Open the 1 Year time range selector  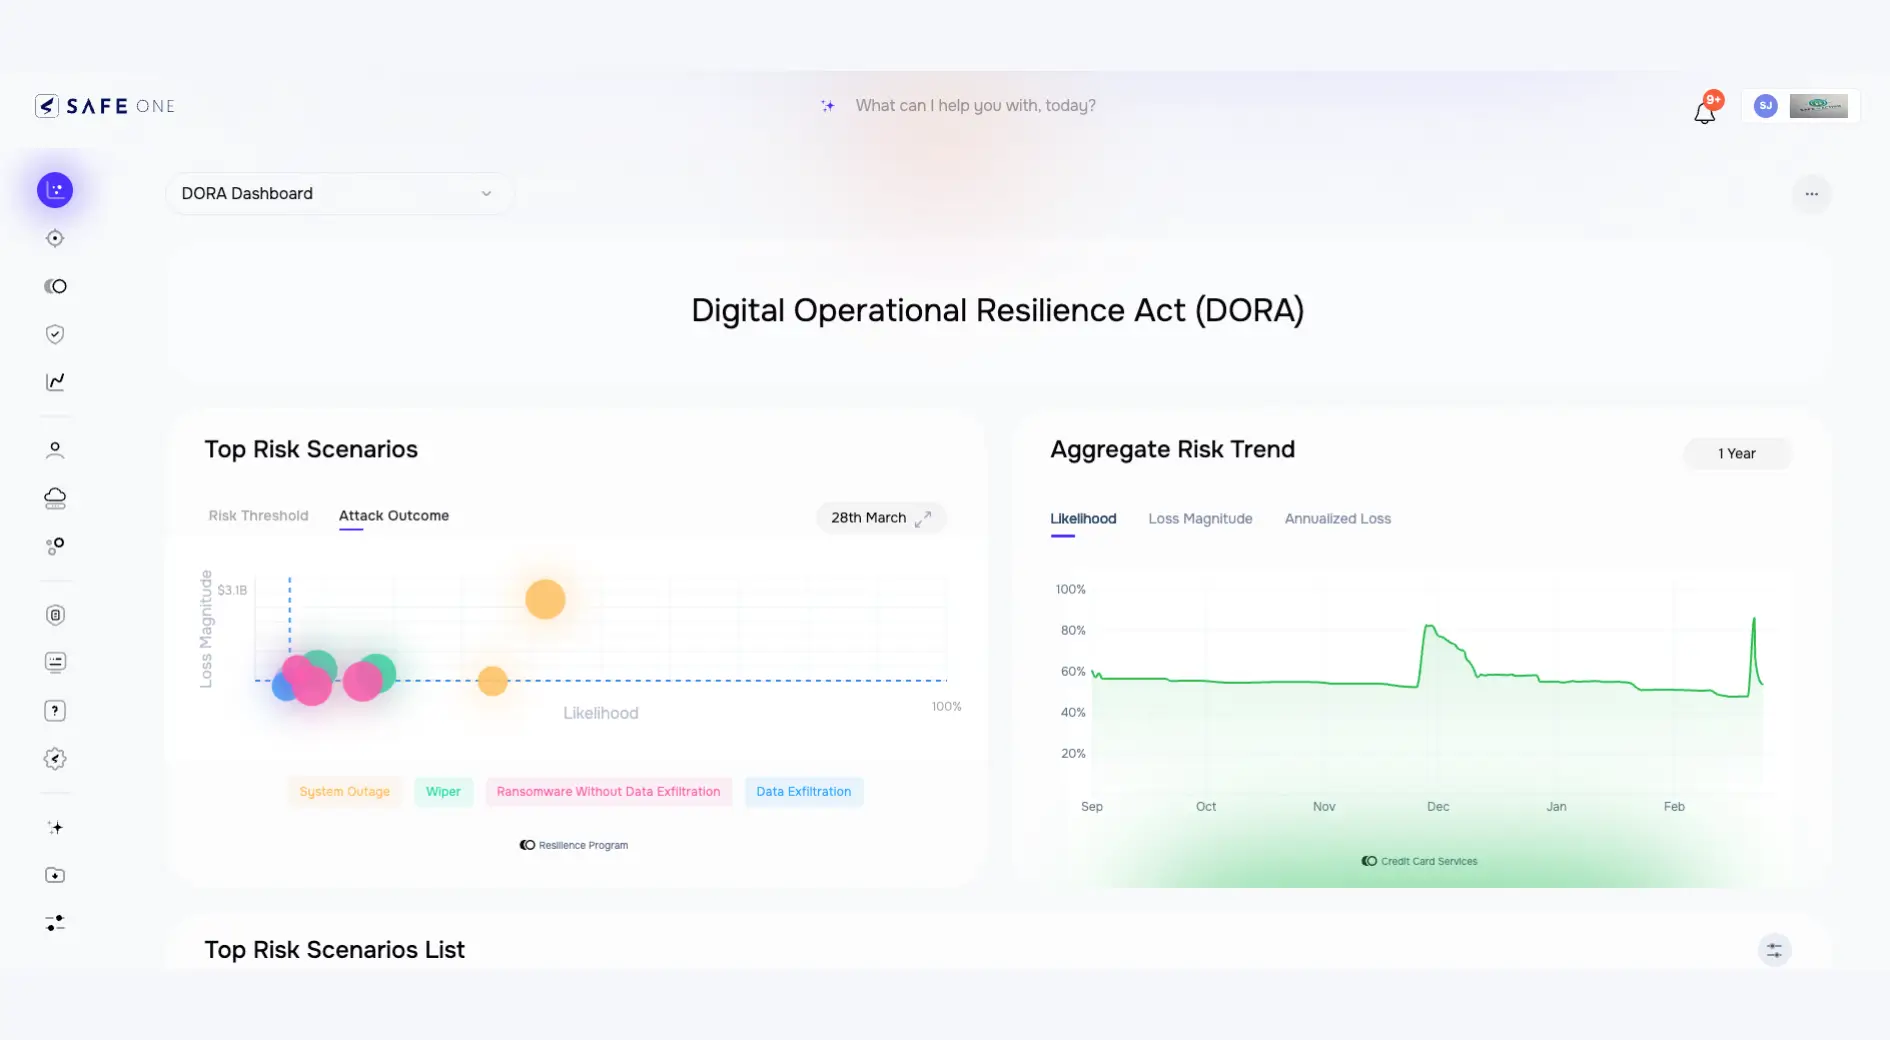coord(1736,454)
